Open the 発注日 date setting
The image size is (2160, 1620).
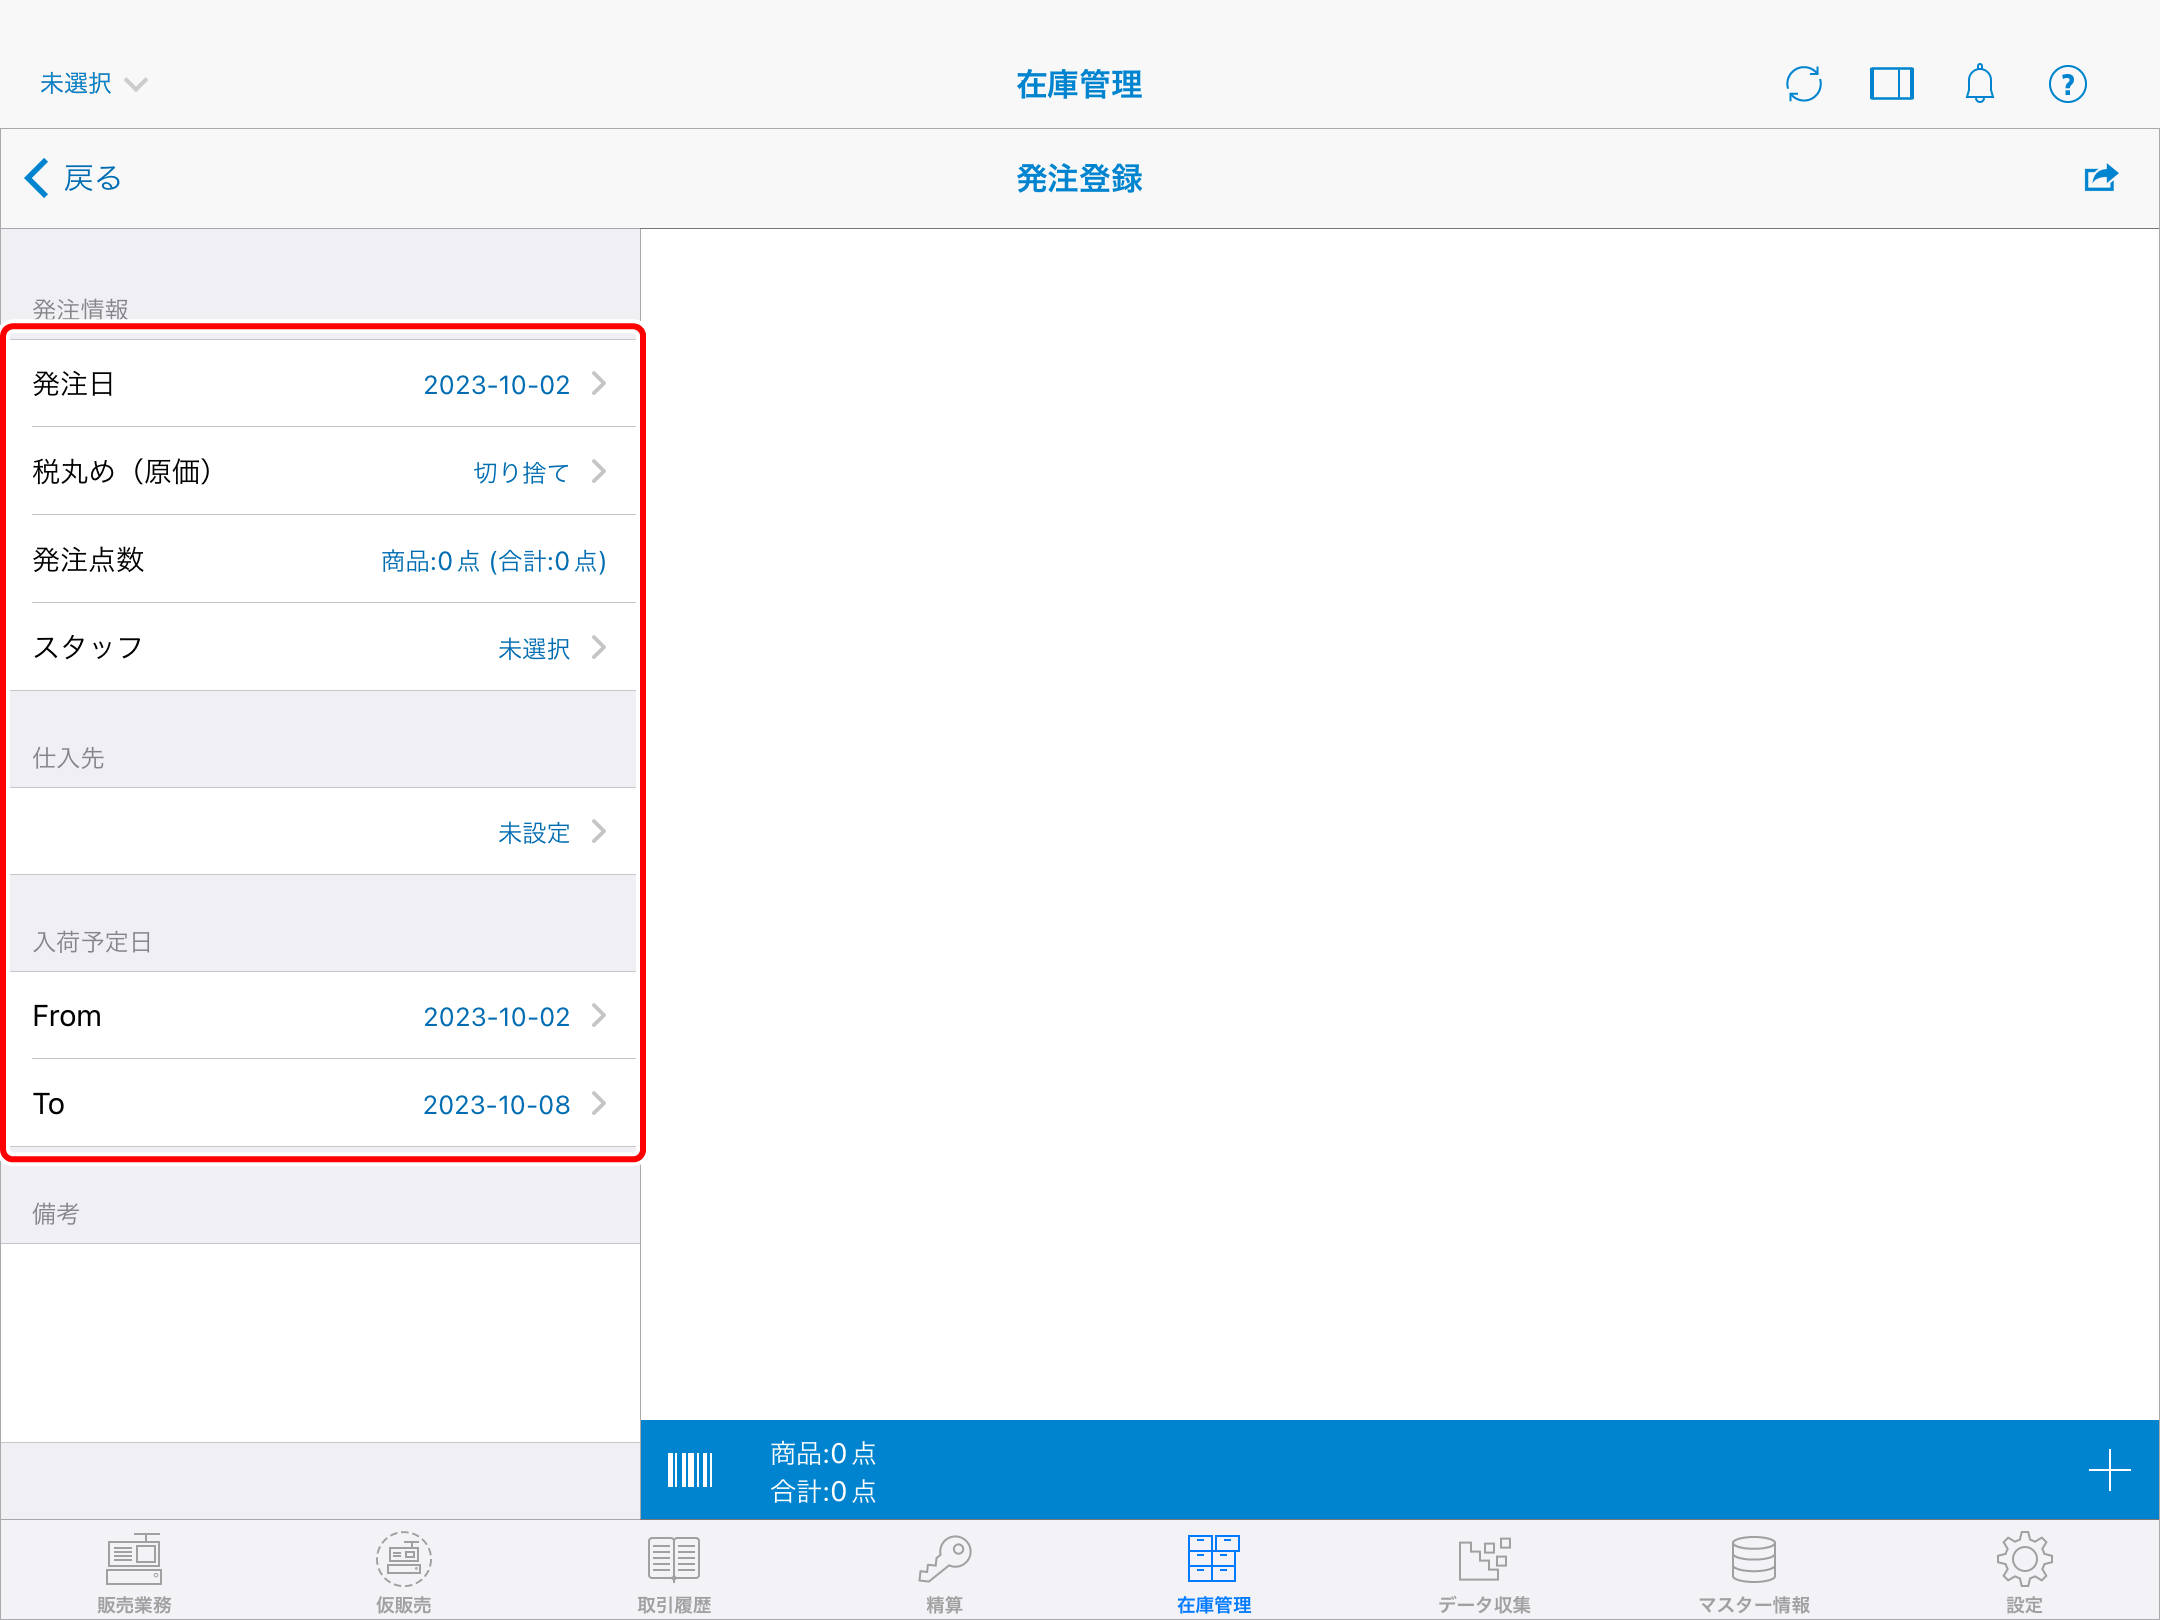(320, 384)
